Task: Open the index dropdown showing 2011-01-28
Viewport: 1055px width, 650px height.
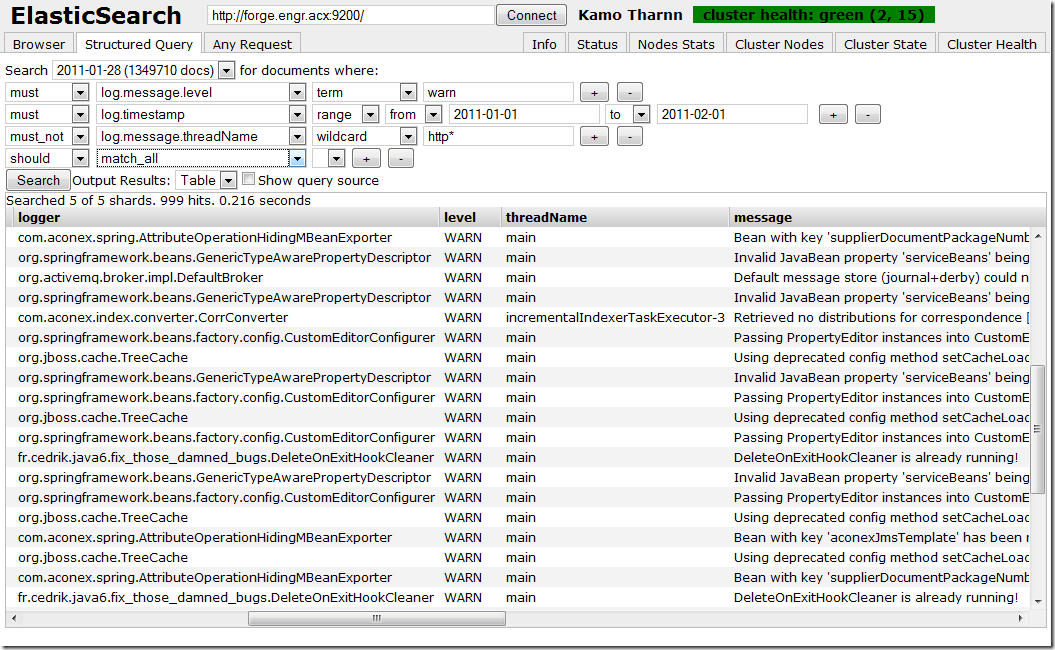Action: 143,70
